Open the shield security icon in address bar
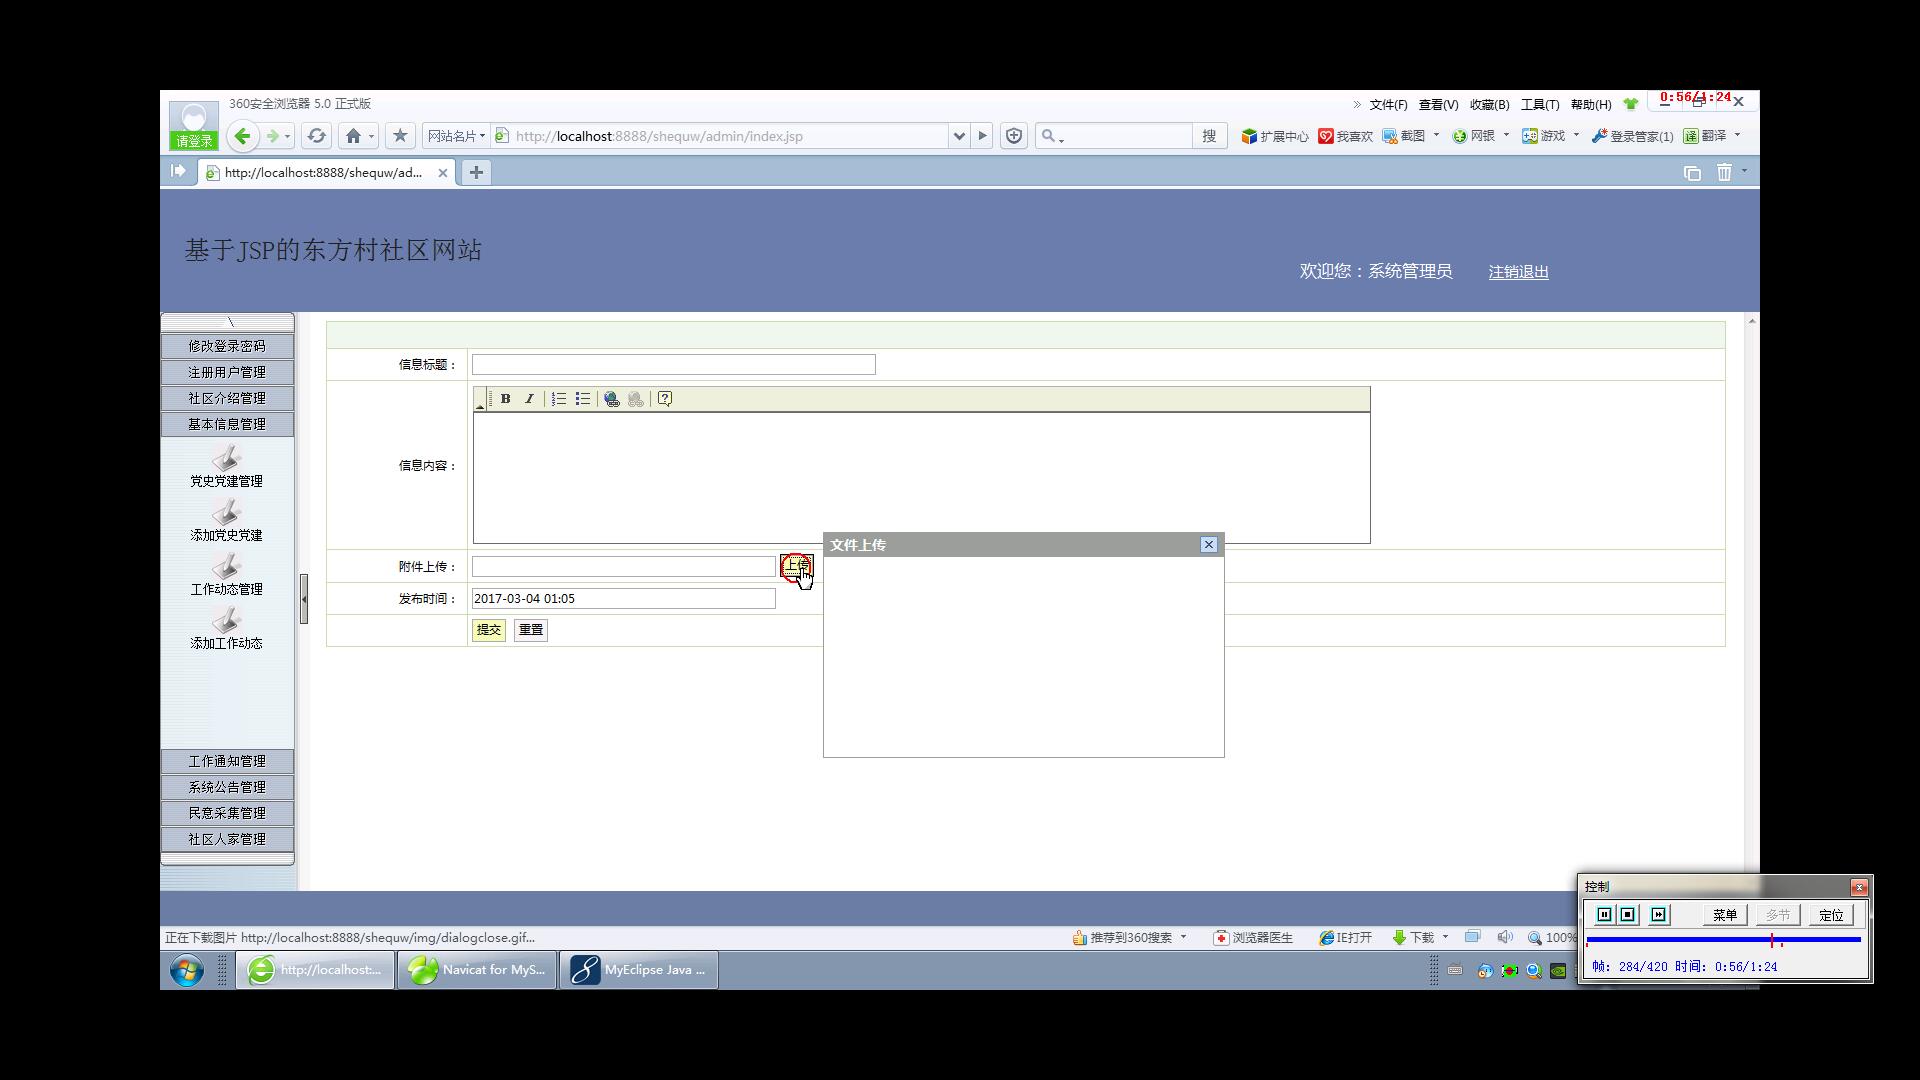The image size is (1920, 1080). coord(1014,136)
